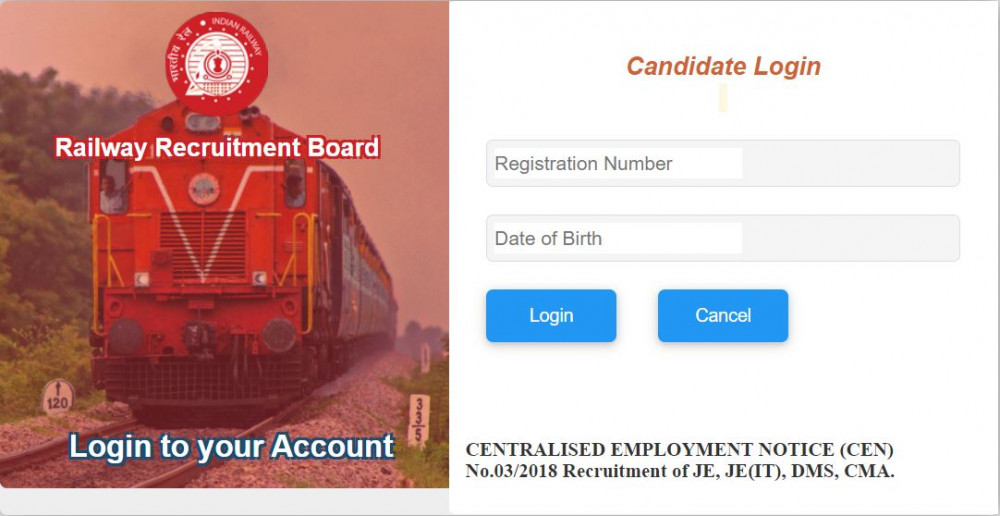Focus the Registration Number input field
The width and height of the screenshot is (1000, 516).
point(723,164)
